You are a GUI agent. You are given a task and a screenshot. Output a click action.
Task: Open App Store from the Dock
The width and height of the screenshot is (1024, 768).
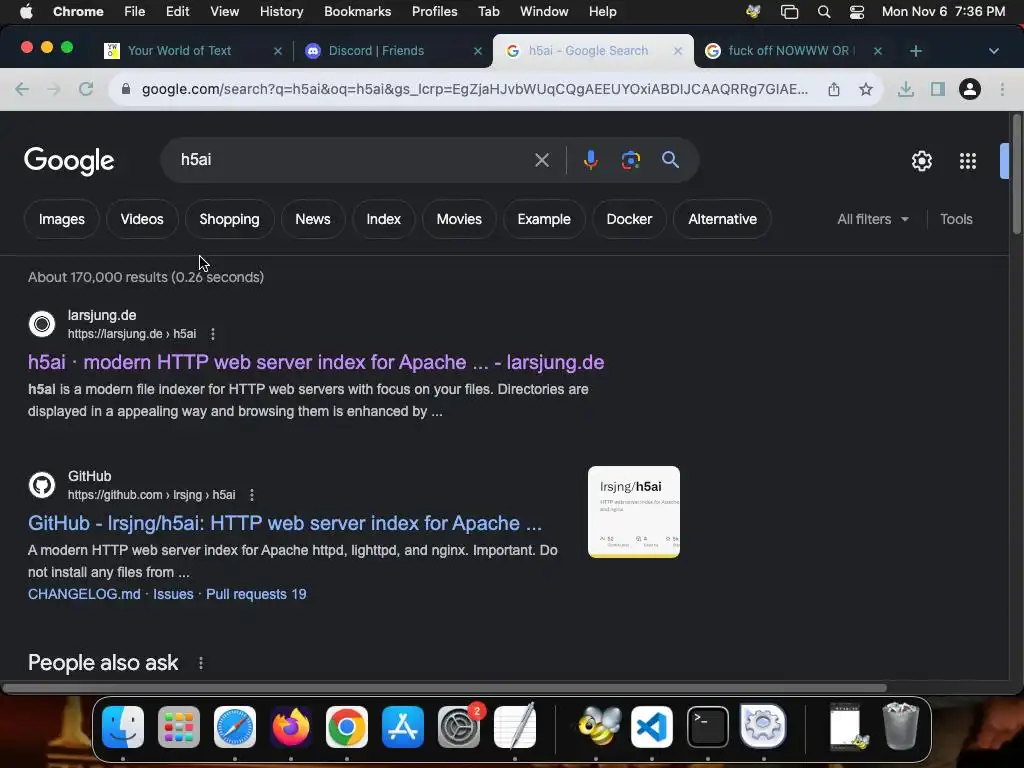click(403, 727)
